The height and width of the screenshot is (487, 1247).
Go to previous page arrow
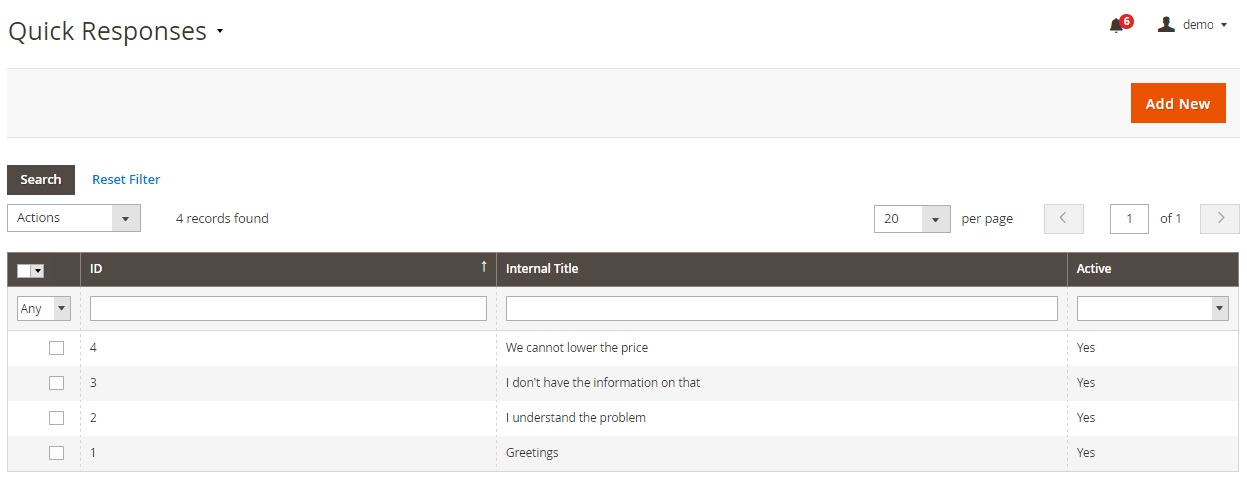(x=1064, y=218)
